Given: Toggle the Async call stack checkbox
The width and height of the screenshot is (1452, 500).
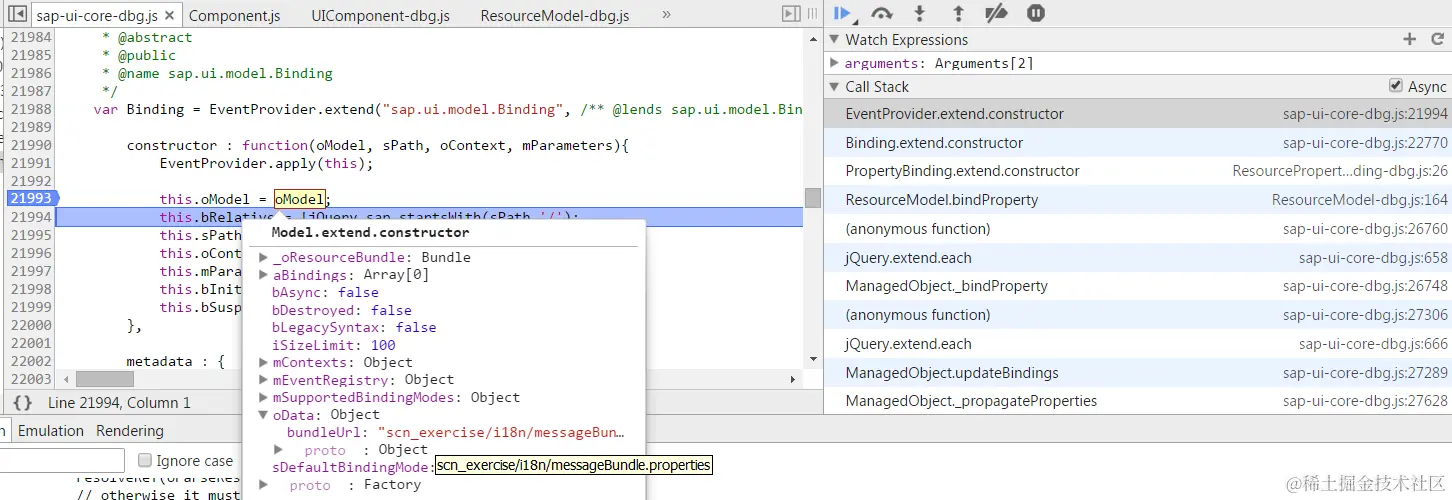Looking at the screenshot, I should pyautogui.click(x=1396, y=86).
